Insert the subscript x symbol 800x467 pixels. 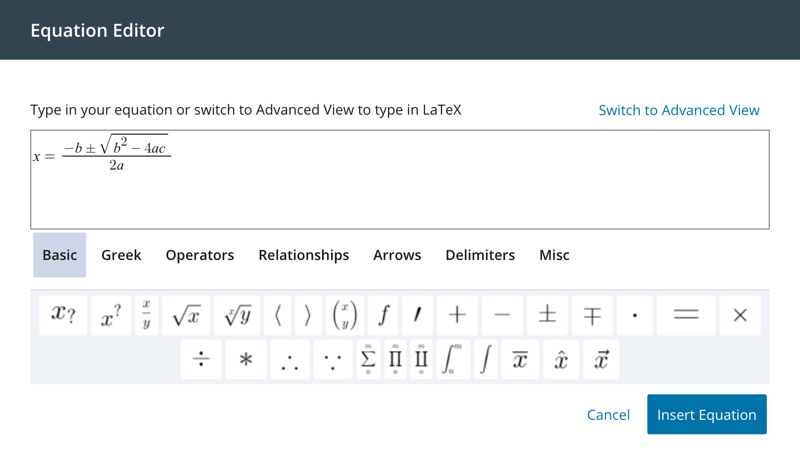[63, 315]
